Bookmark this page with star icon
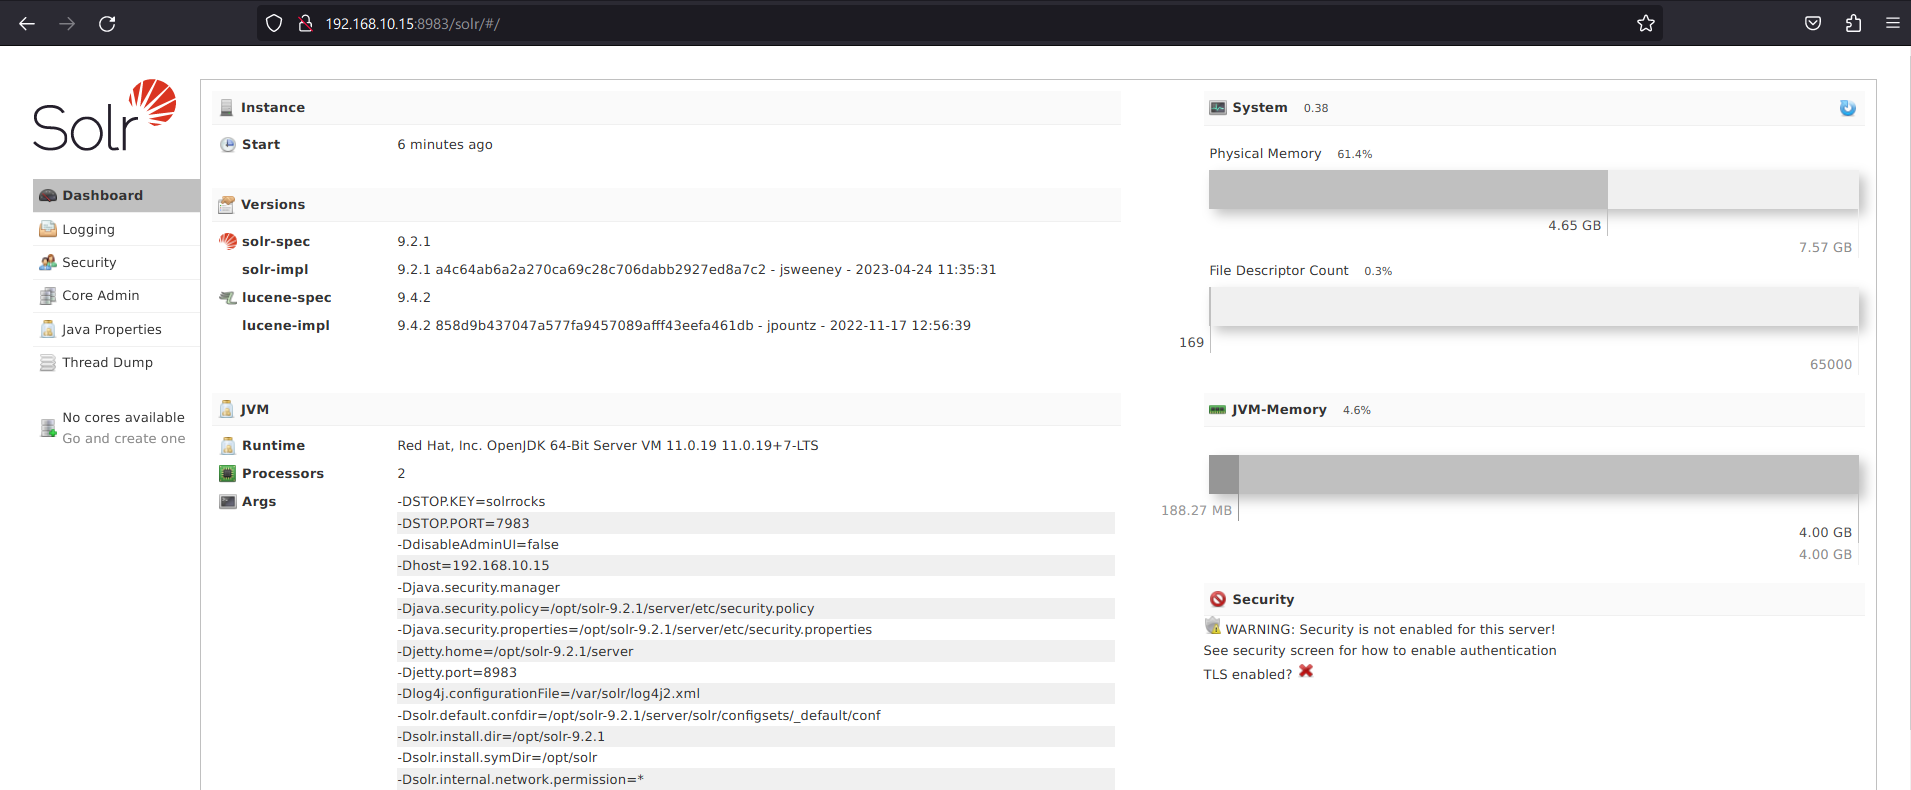This screenshot has width=1911, height=790. pyautogui.click(x=1646, y=23)
